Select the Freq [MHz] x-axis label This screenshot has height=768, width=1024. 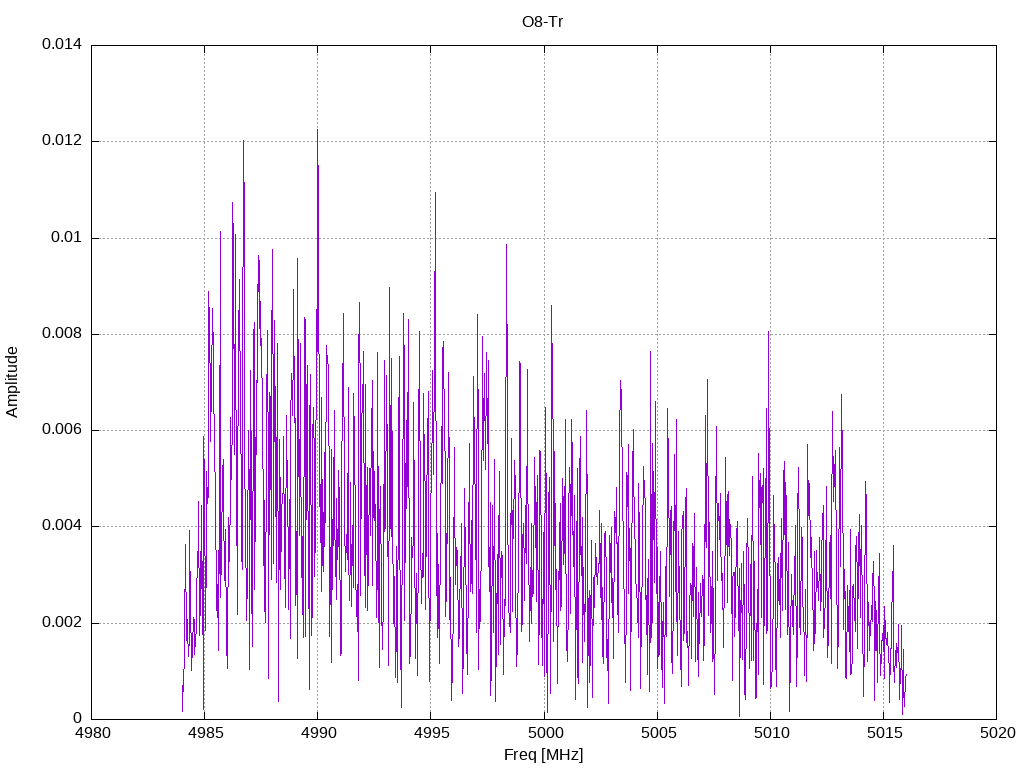pos(543,755)
